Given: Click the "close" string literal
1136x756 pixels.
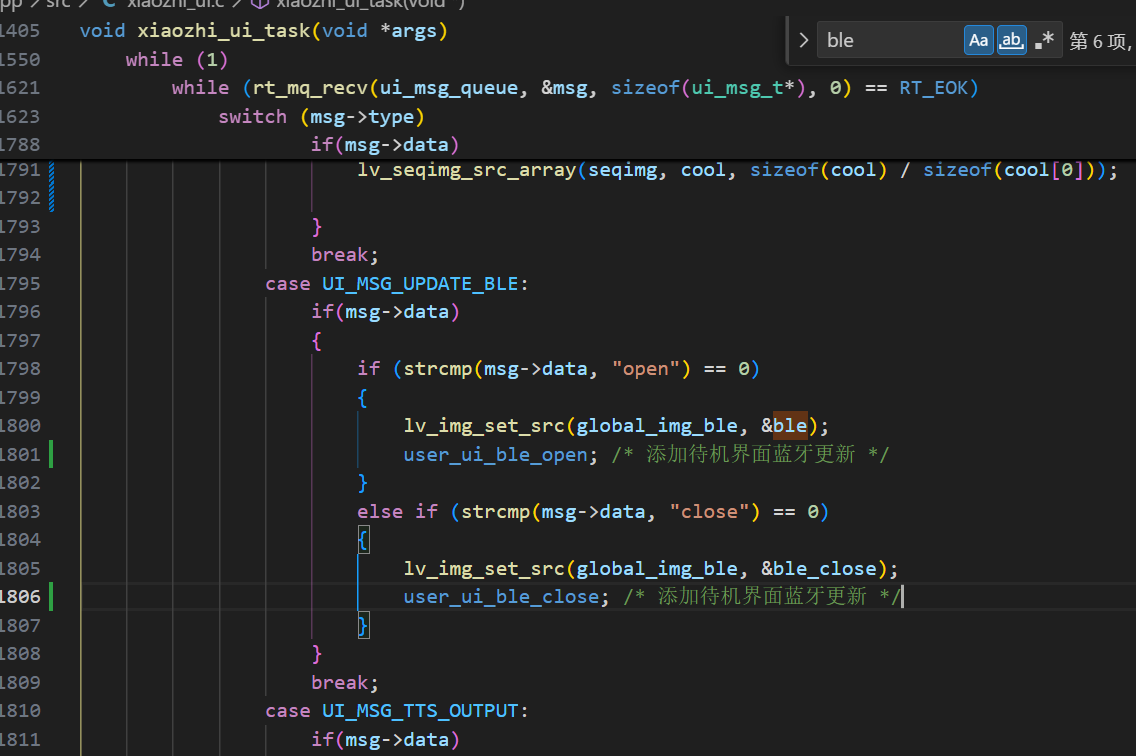Looking at the screenshot, I should click(709, 512).
